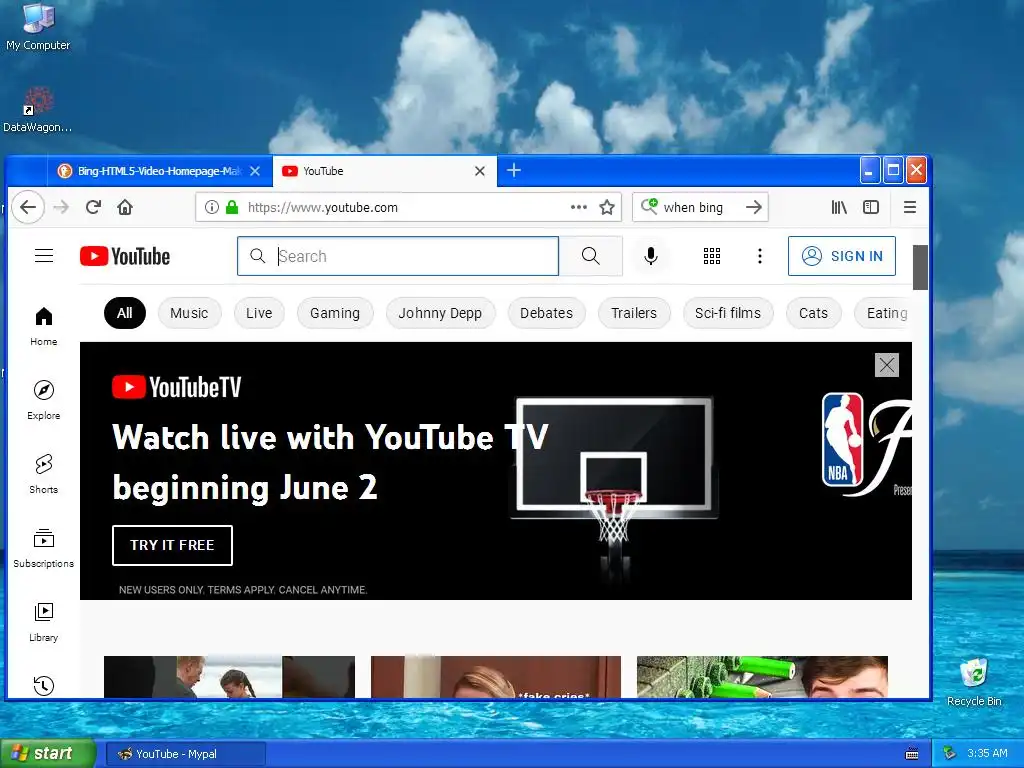The image size is (1024, 768).
Task: Open the browser library icon
Action: pos(839,208)
